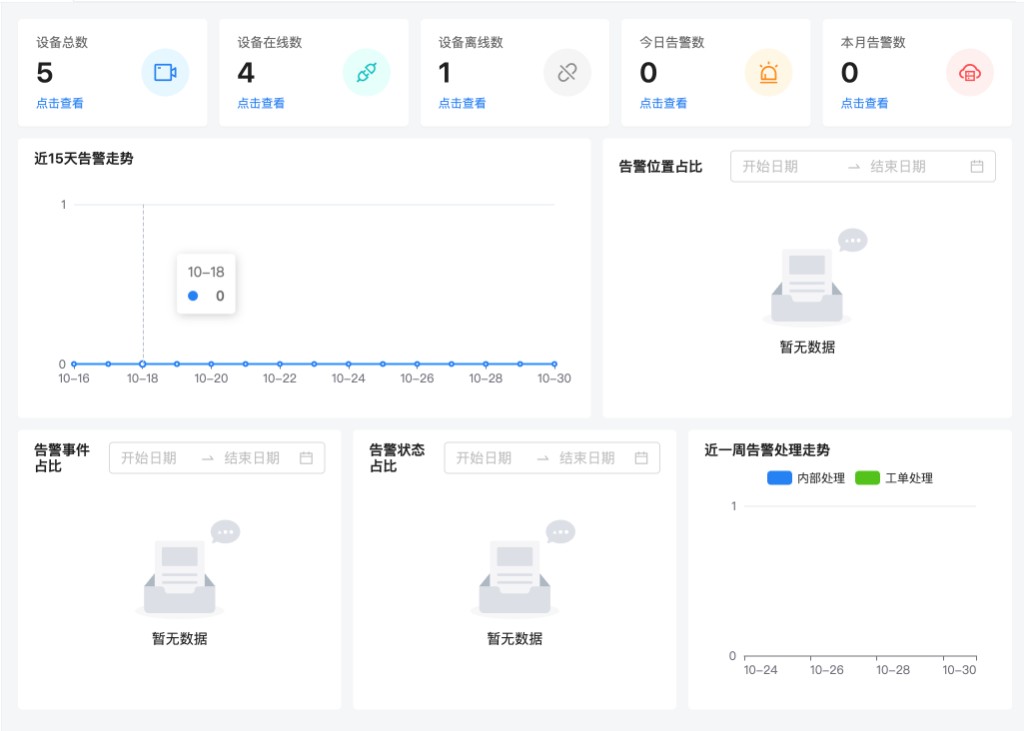1024x731 pixels.
Task: Click the 工单处理 legend label
Action: pos(909,478)
